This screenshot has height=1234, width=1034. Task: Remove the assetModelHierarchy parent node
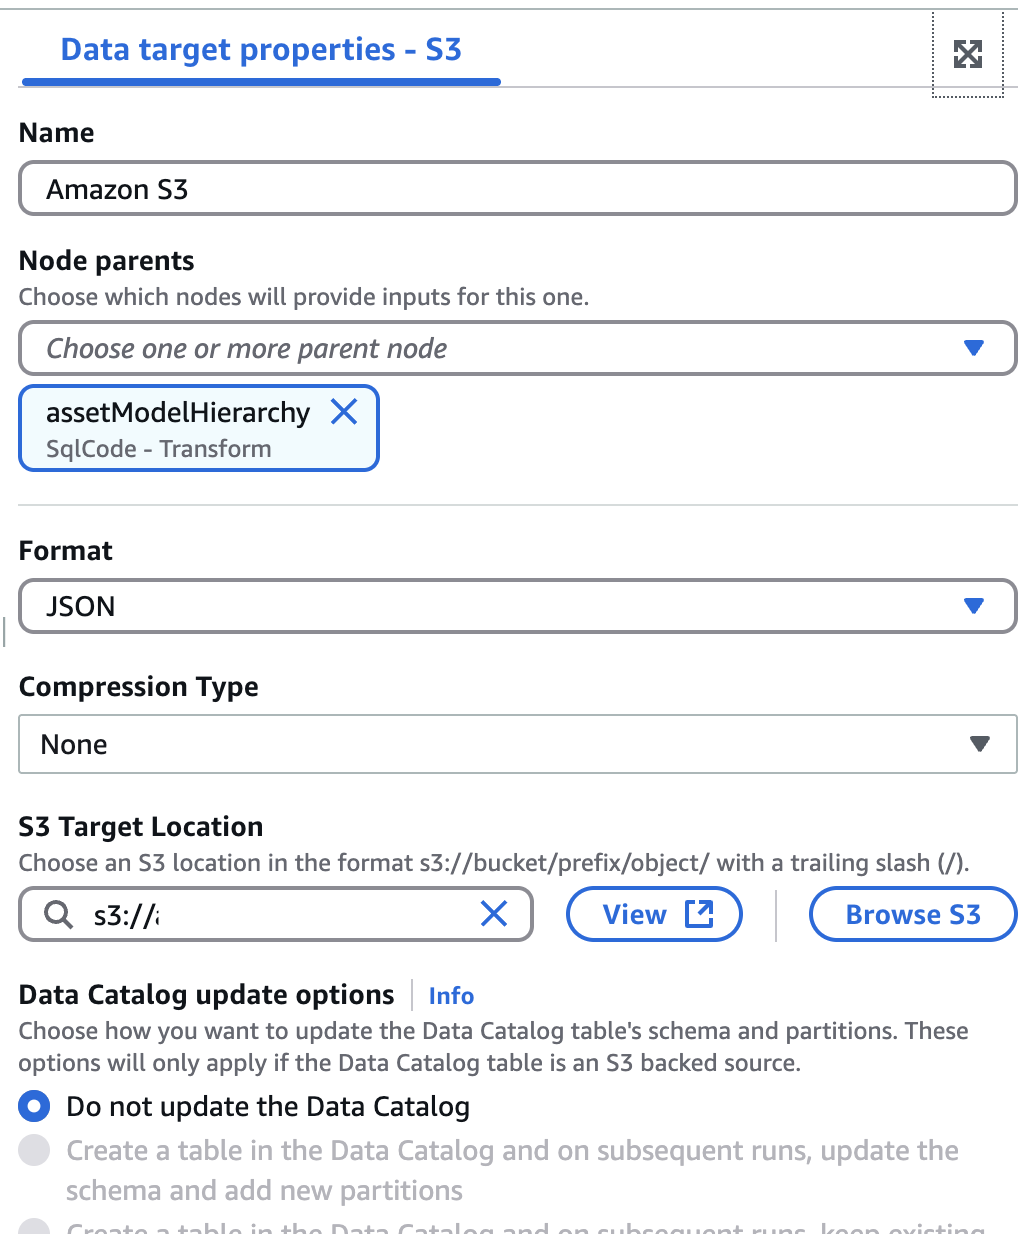[x=344, y=412]
